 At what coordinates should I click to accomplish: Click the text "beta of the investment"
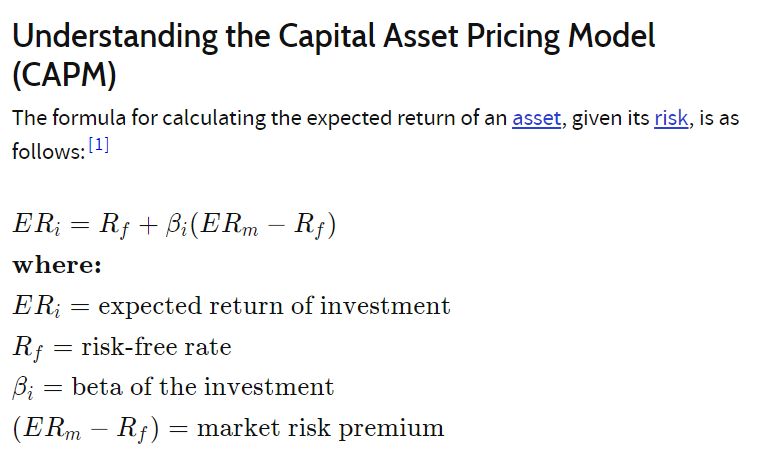(x=203, y=387)
